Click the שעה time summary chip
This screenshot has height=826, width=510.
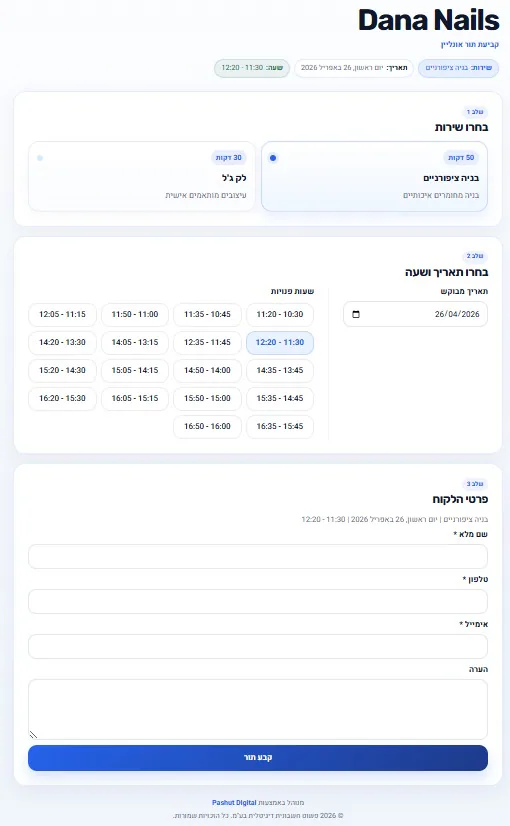(252, 68)
